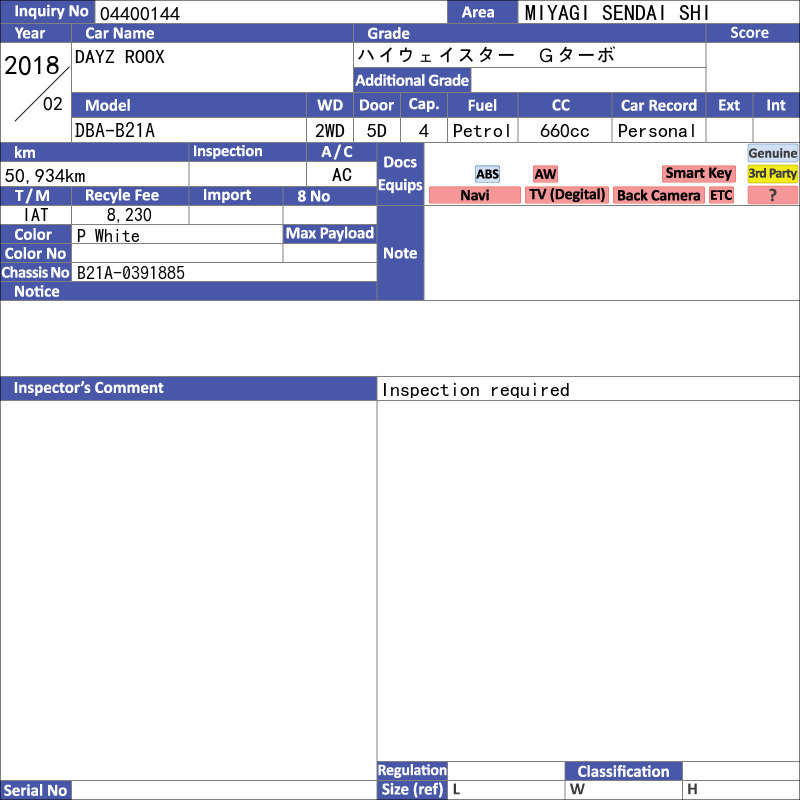
Task: Click the ETC equipment badge
Action: pos(721,195)
